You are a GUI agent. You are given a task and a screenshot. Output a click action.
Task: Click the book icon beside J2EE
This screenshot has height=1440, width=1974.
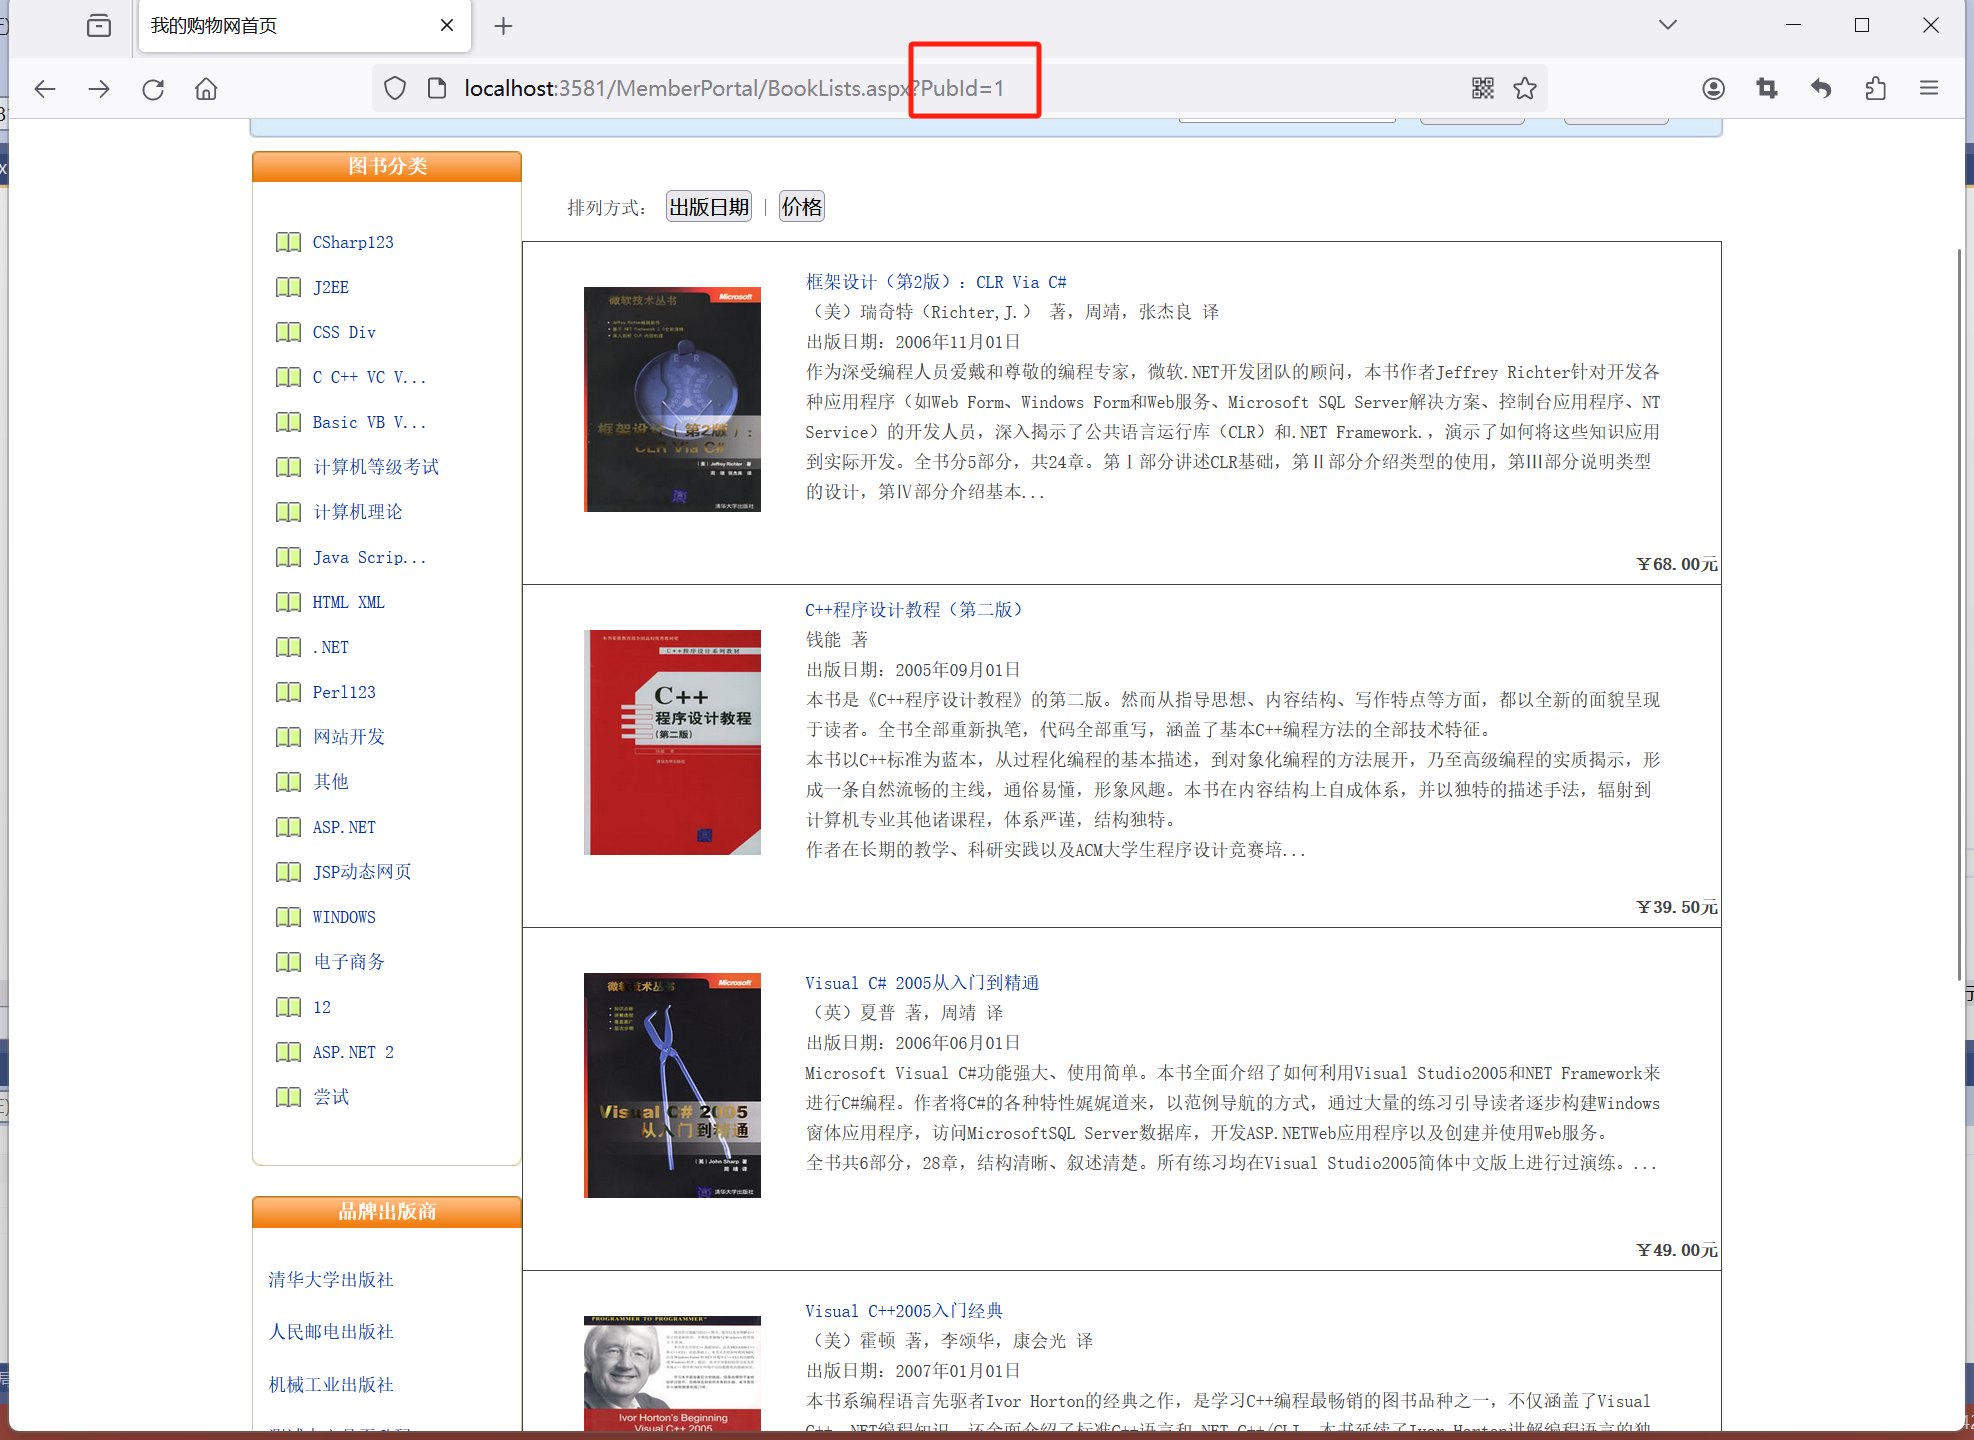point(288,287)
